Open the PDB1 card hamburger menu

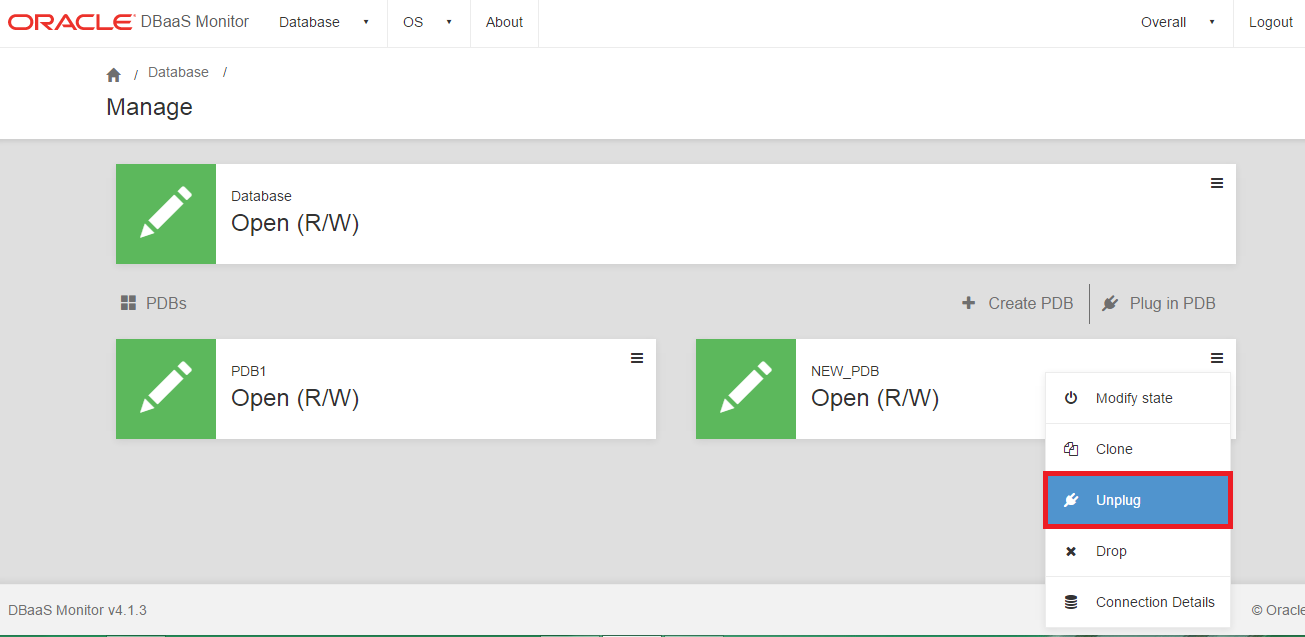637,358
